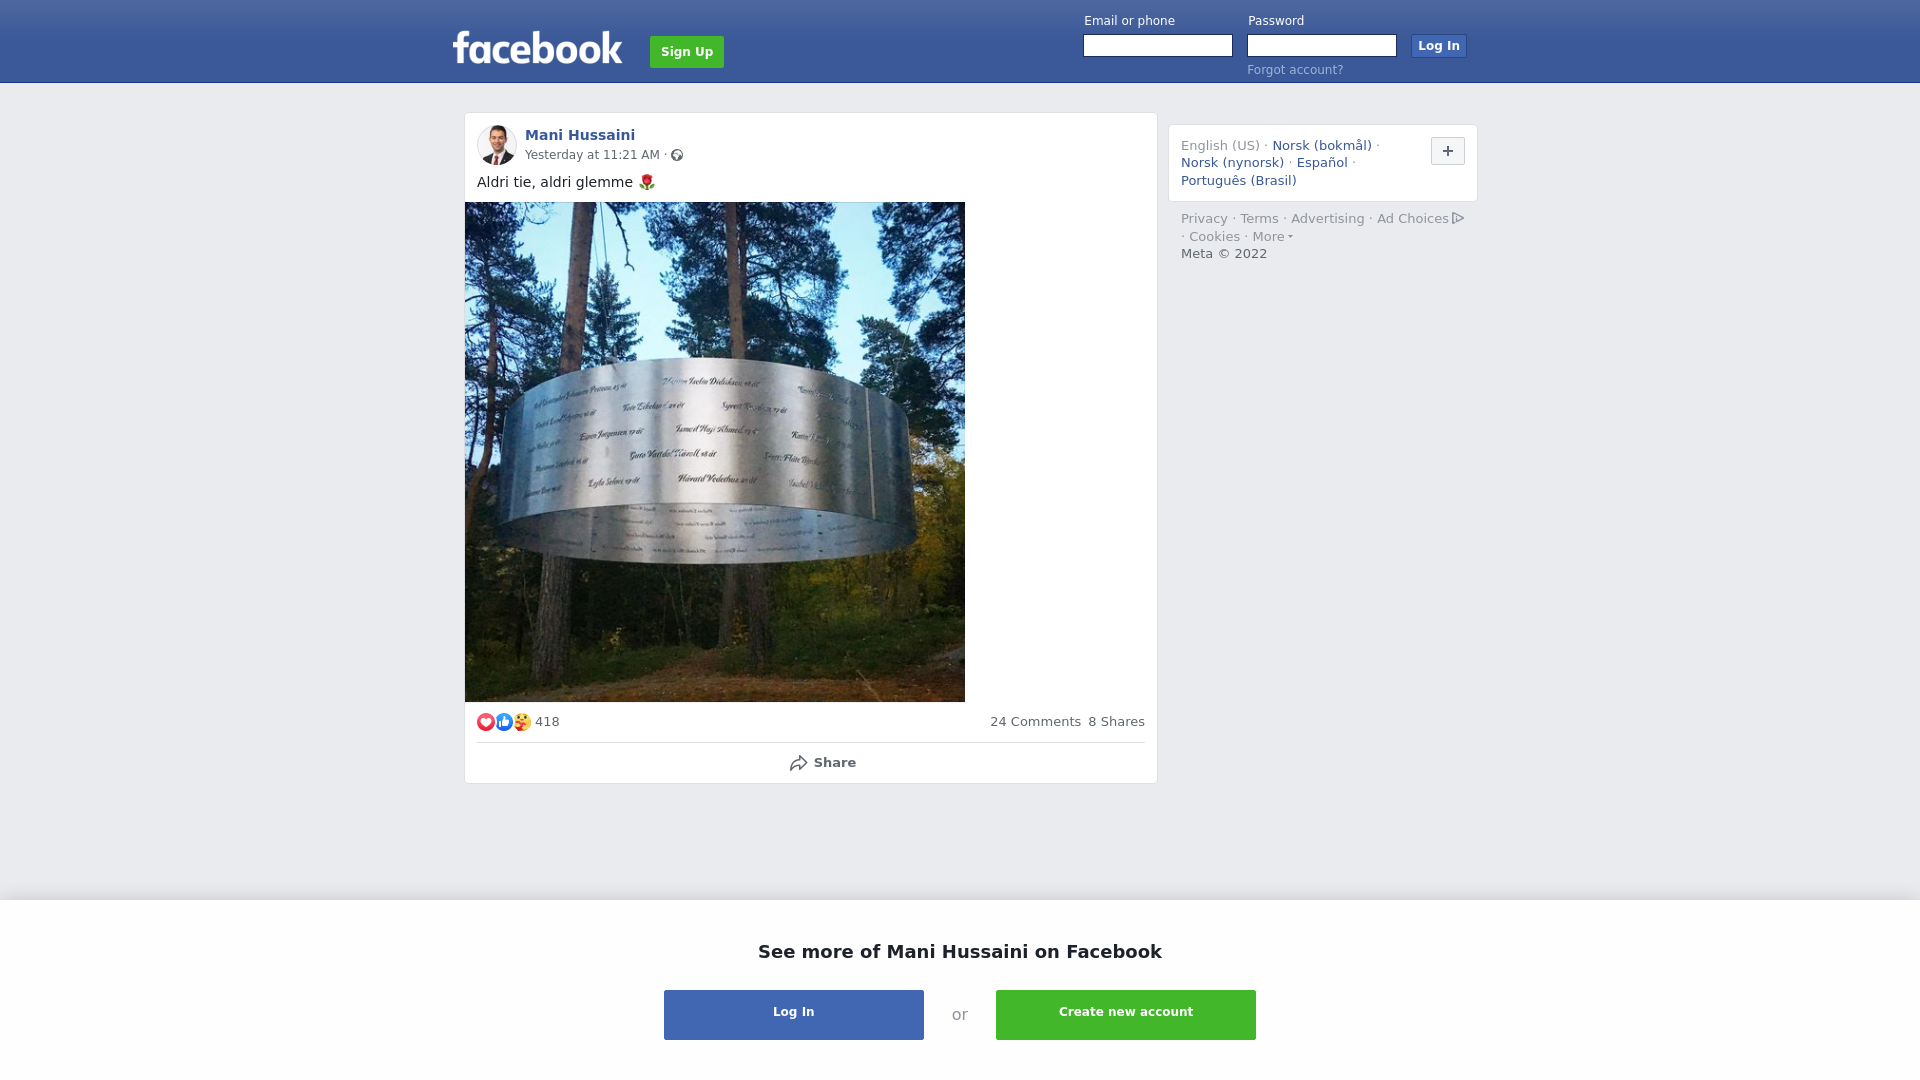Open the 24 Comments link
The image size is (1920, 1080).
[1035, 722]
